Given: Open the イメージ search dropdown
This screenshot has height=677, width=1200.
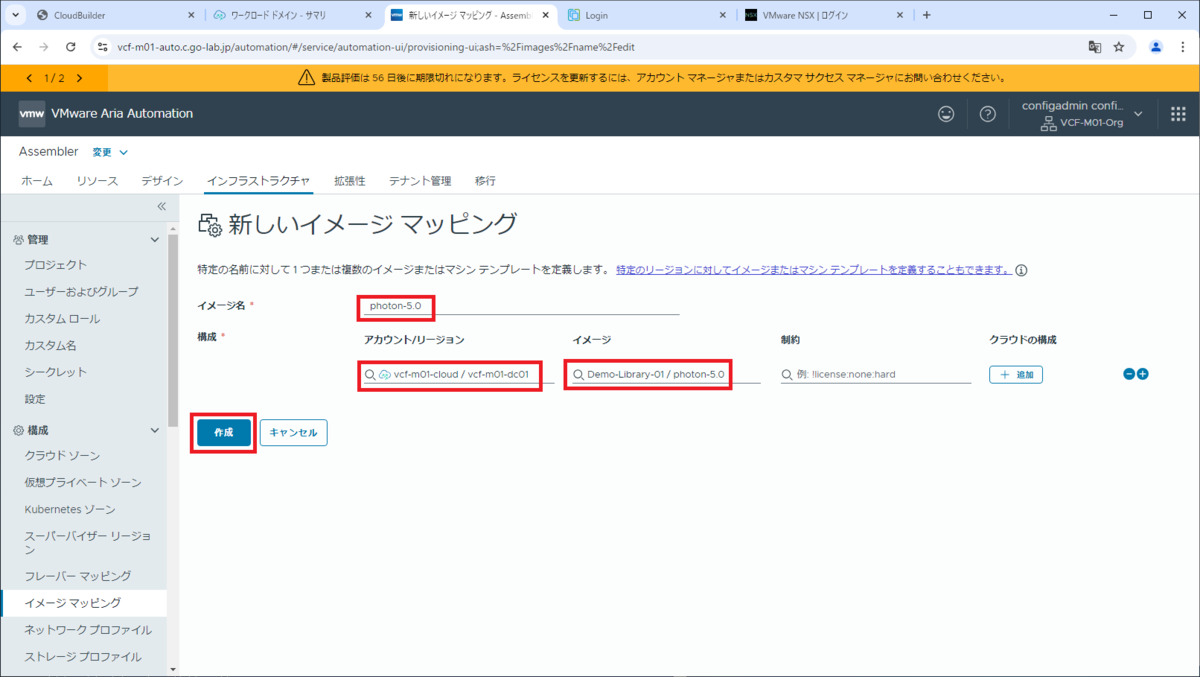Looking at the screenshot, I should 665,374.
